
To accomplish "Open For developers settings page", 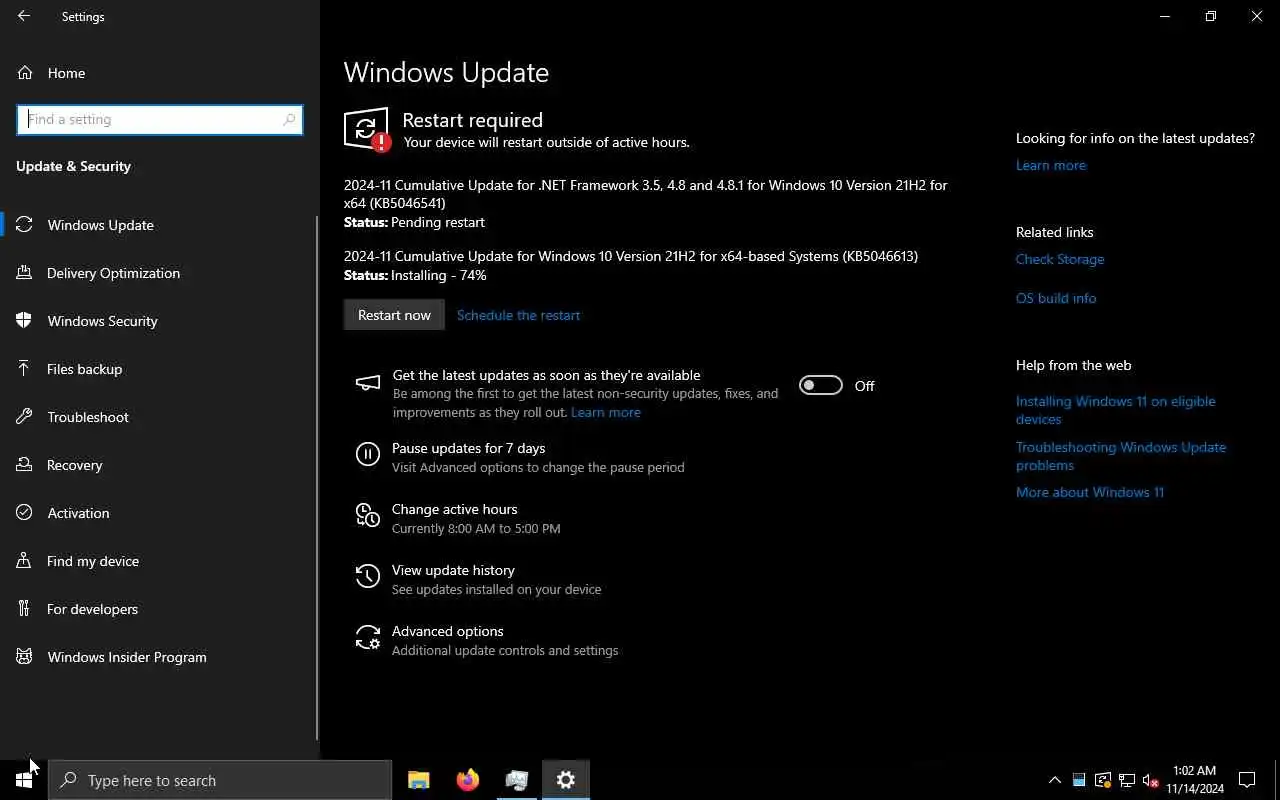I will [159, 609].
